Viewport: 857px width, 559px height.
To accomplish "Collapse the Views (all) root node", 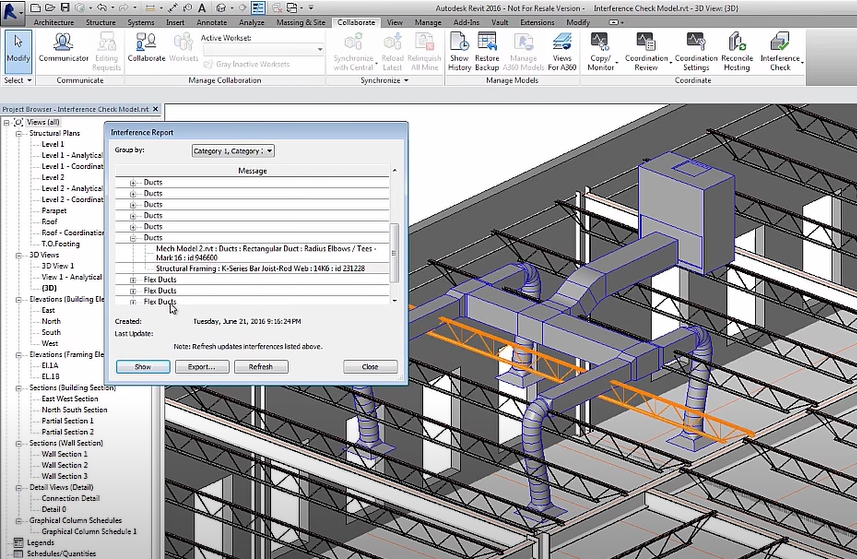I will [x=7, y=122].
